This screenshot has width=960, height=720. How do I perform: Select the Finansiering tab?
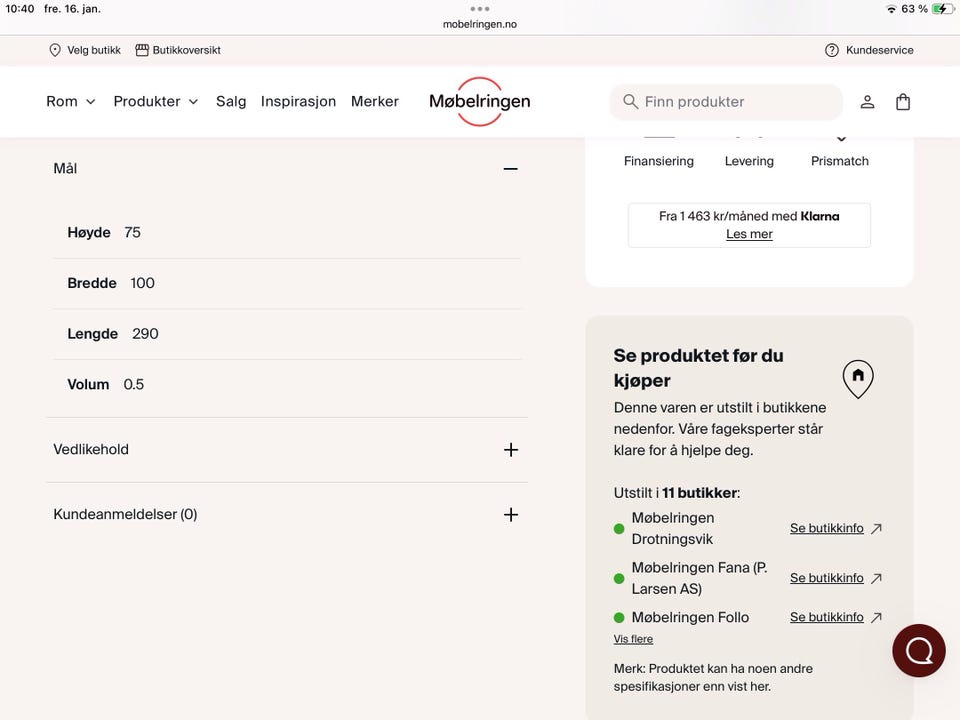coord(659,161)
